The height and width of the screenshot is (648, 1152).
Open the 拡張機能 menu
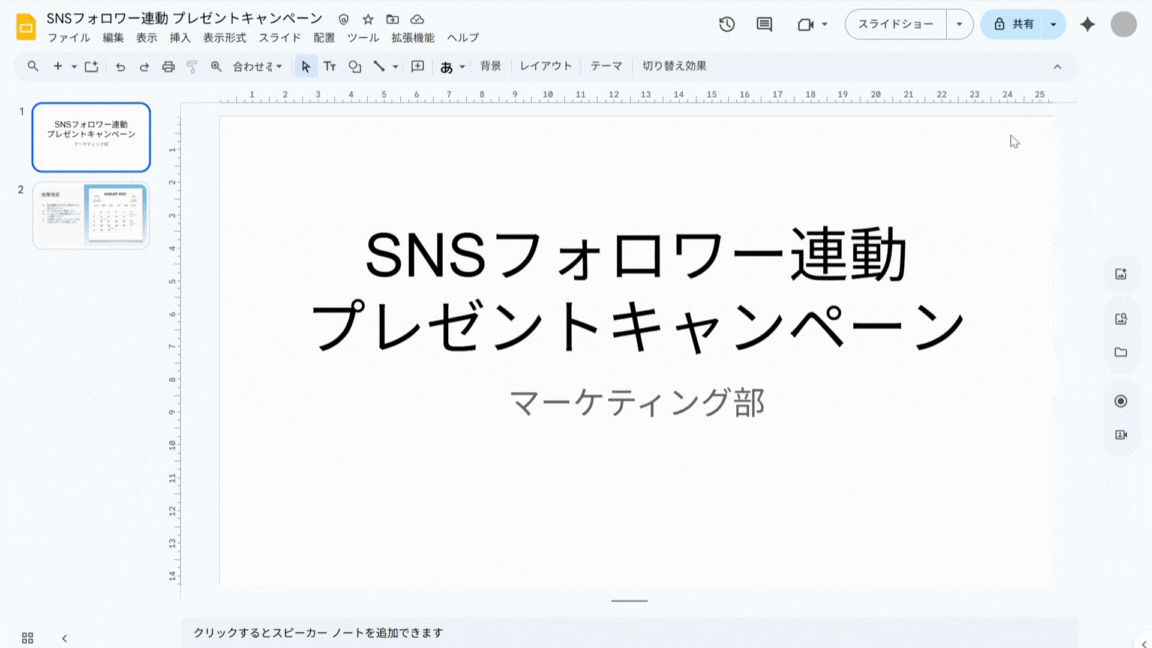coord(413,37)
